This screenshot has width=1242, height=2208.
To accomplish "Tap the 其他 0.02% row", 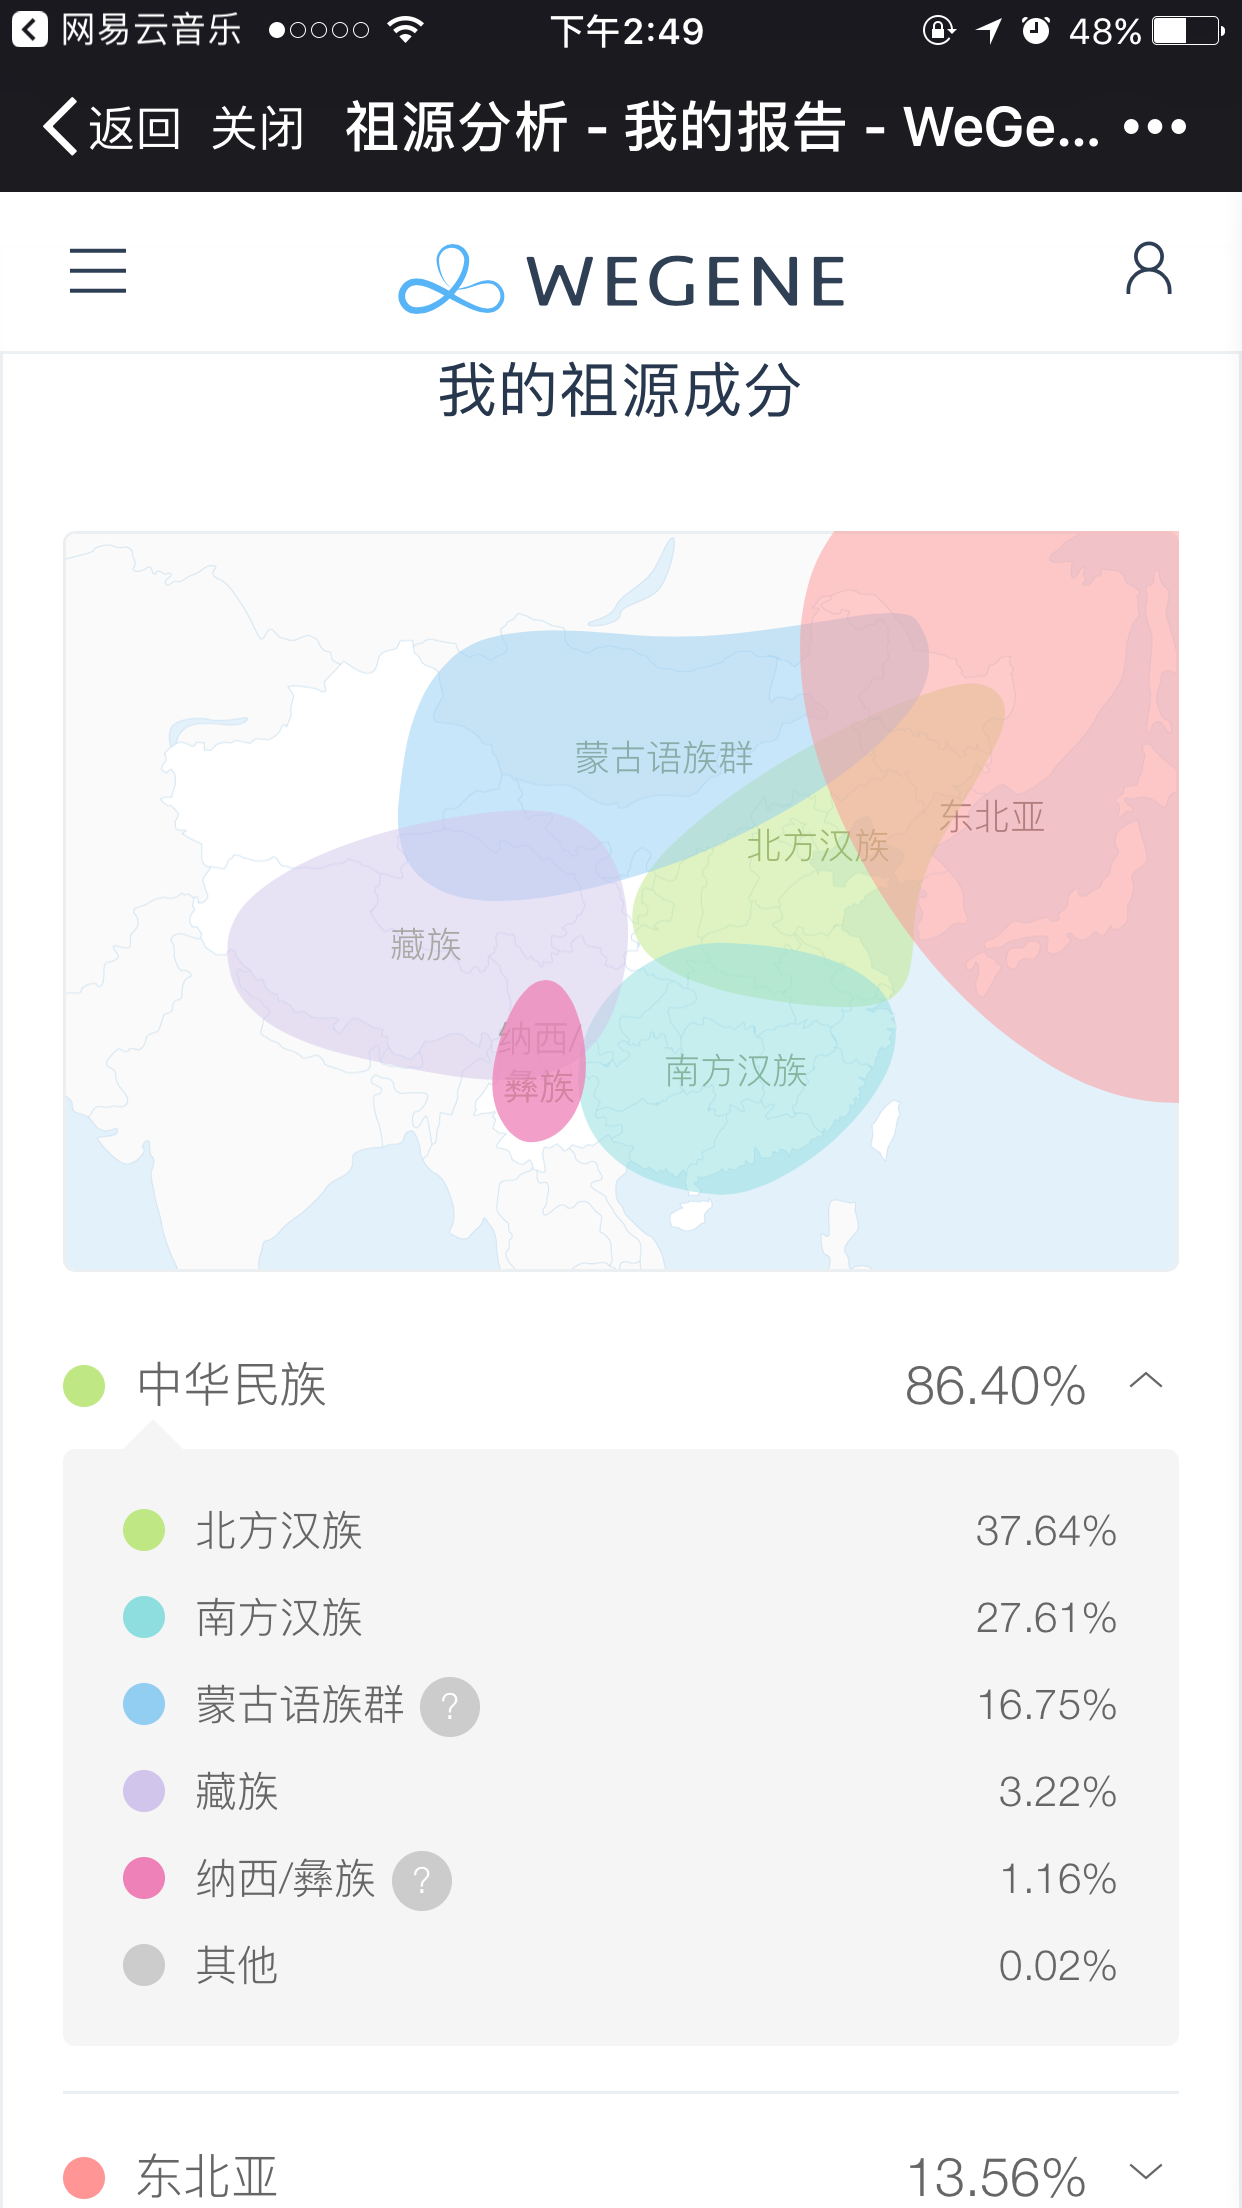I will [x=620, y=1965].
